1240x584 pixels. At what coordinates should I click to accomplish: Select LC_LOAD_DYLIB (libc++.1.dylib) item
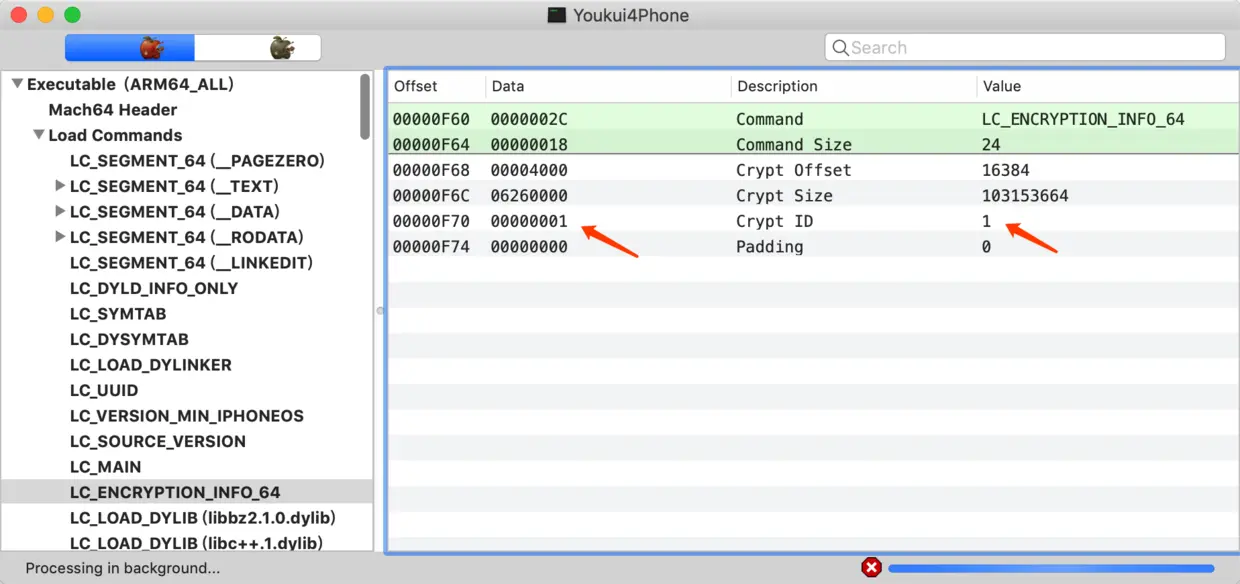(x=196, y=543)
